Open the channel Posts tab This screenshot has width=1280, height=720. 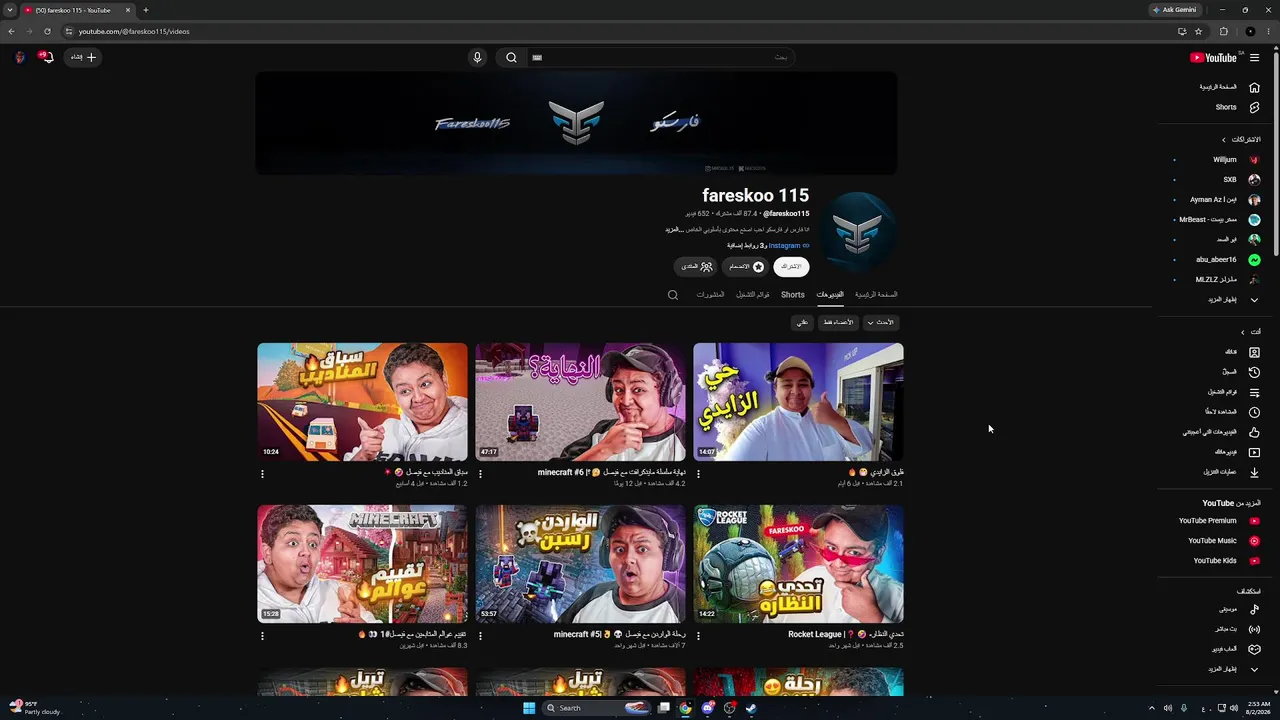(710, 295)
